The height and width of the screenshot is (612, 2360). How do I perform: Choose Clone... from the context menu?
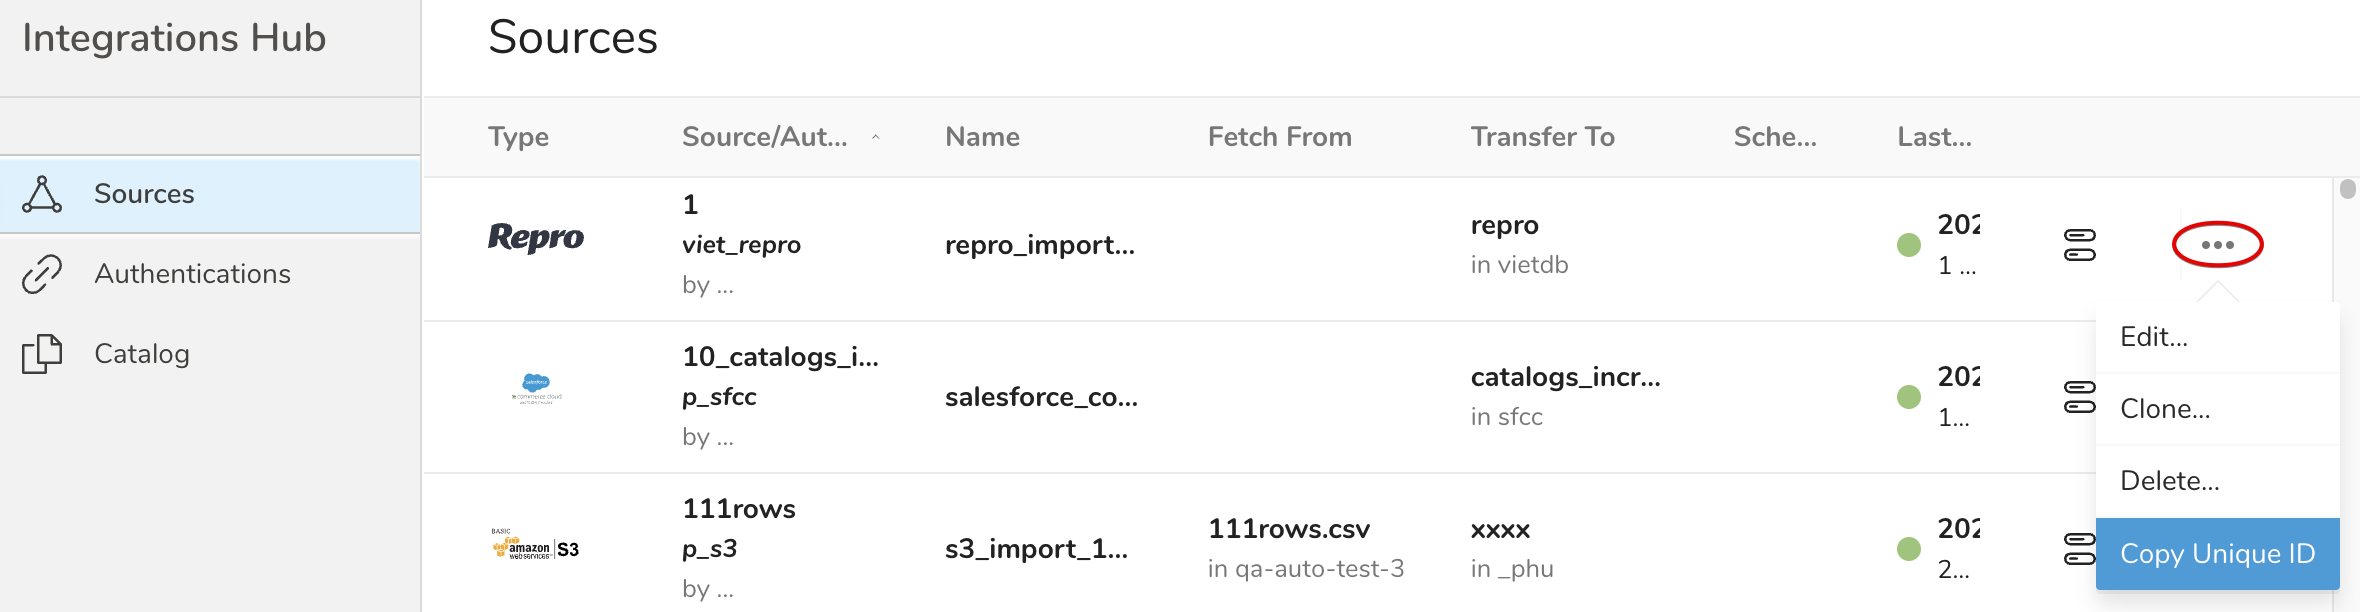tap(2165, 409)
